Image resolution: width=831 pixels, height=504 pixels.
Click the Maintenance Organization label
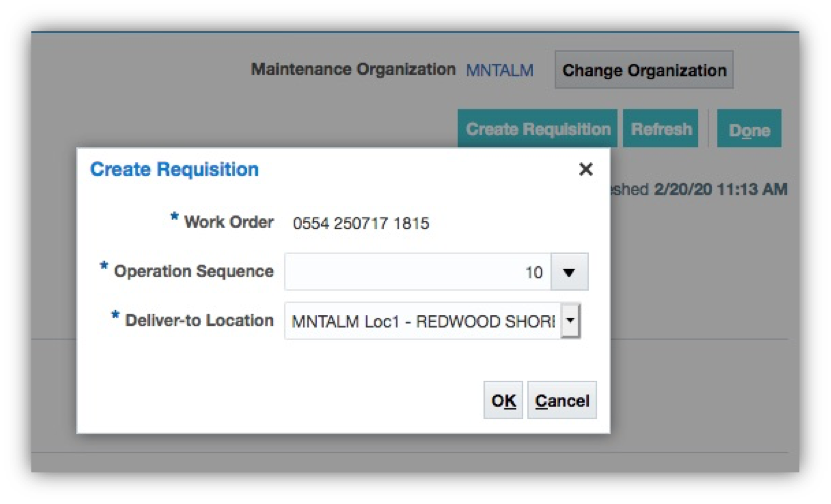[353, 69]
